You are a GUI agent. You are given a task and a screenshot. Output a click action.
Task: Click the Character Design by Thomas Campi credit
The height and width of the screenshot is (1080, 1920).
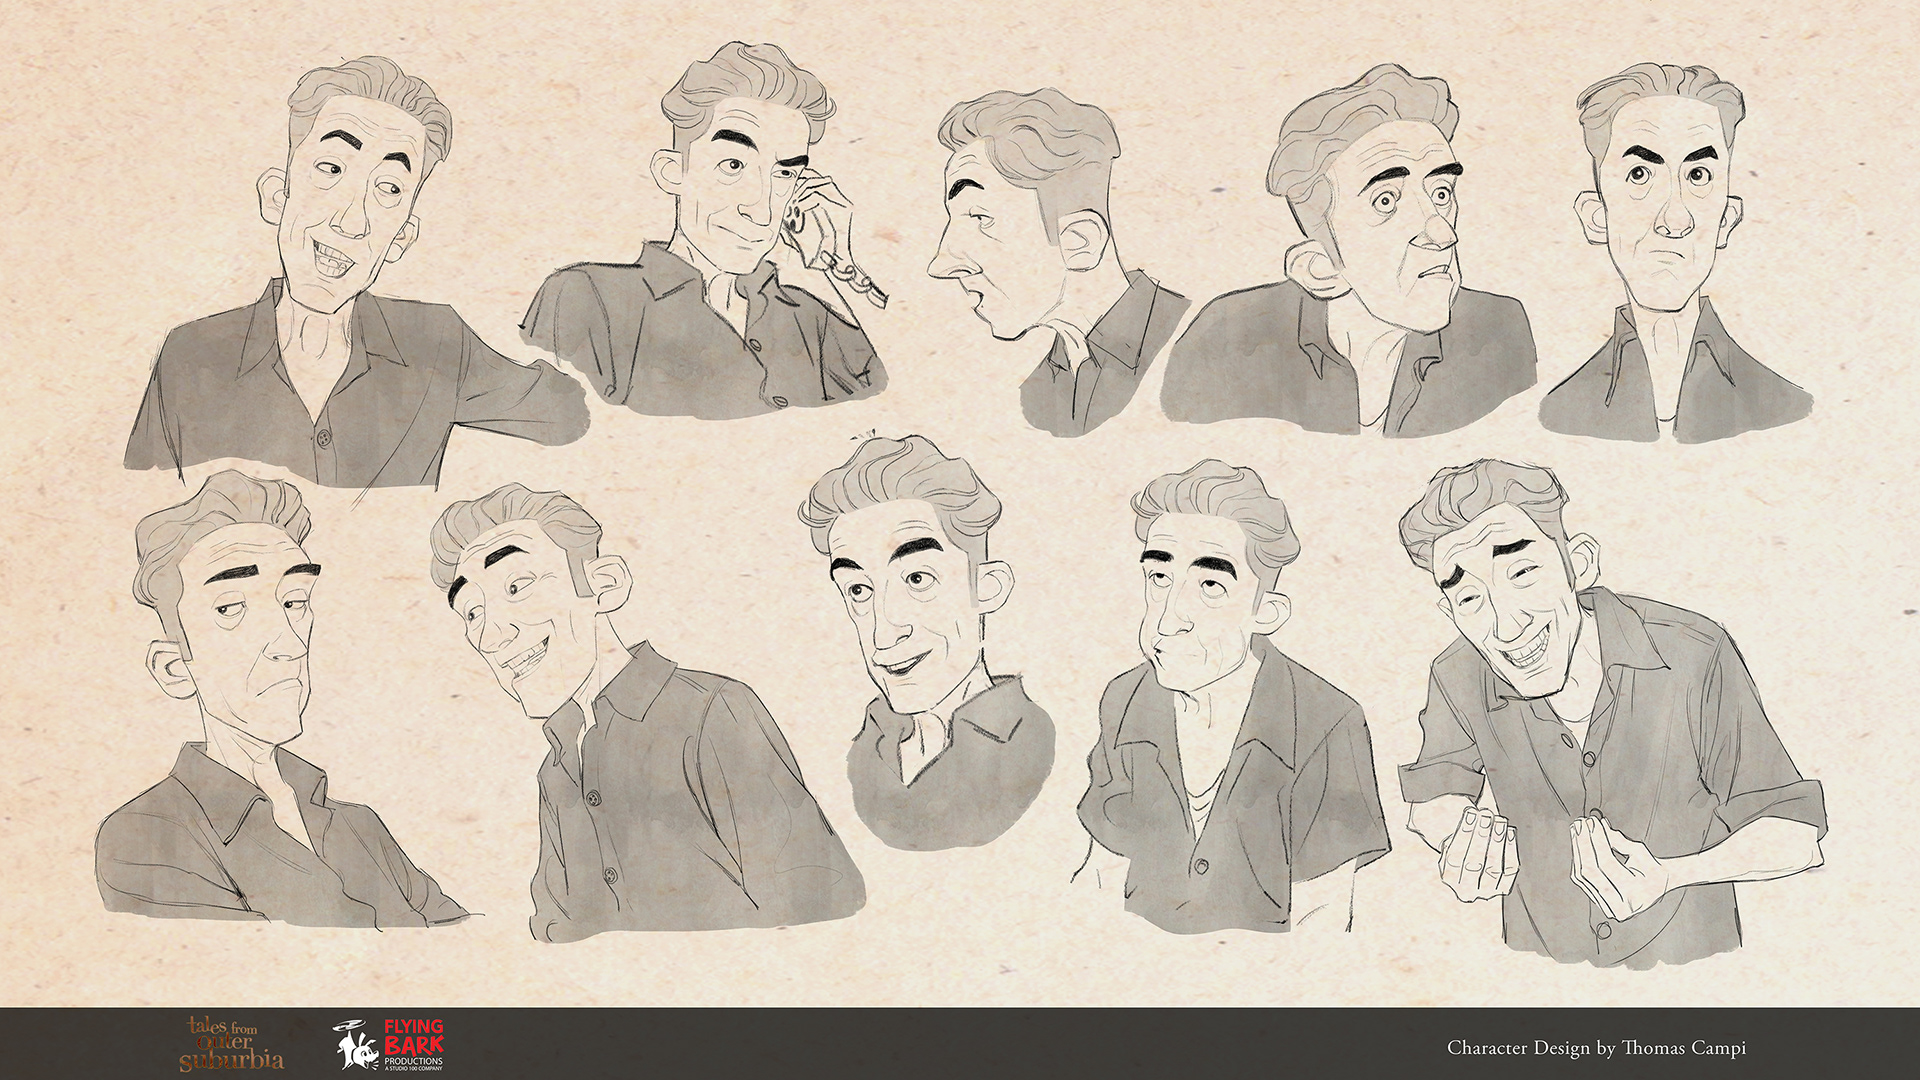point(1595,1047)
